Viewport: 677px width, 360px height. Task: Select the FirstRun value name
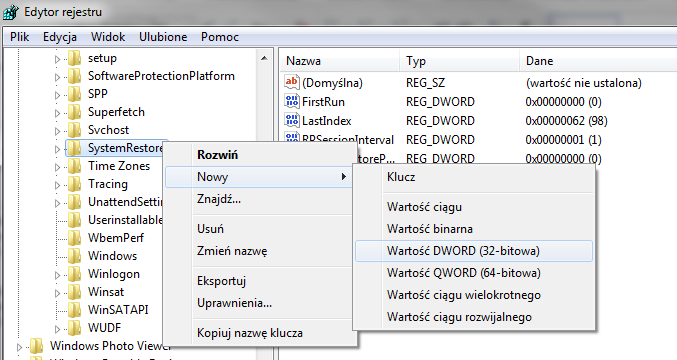click(323, 102)
